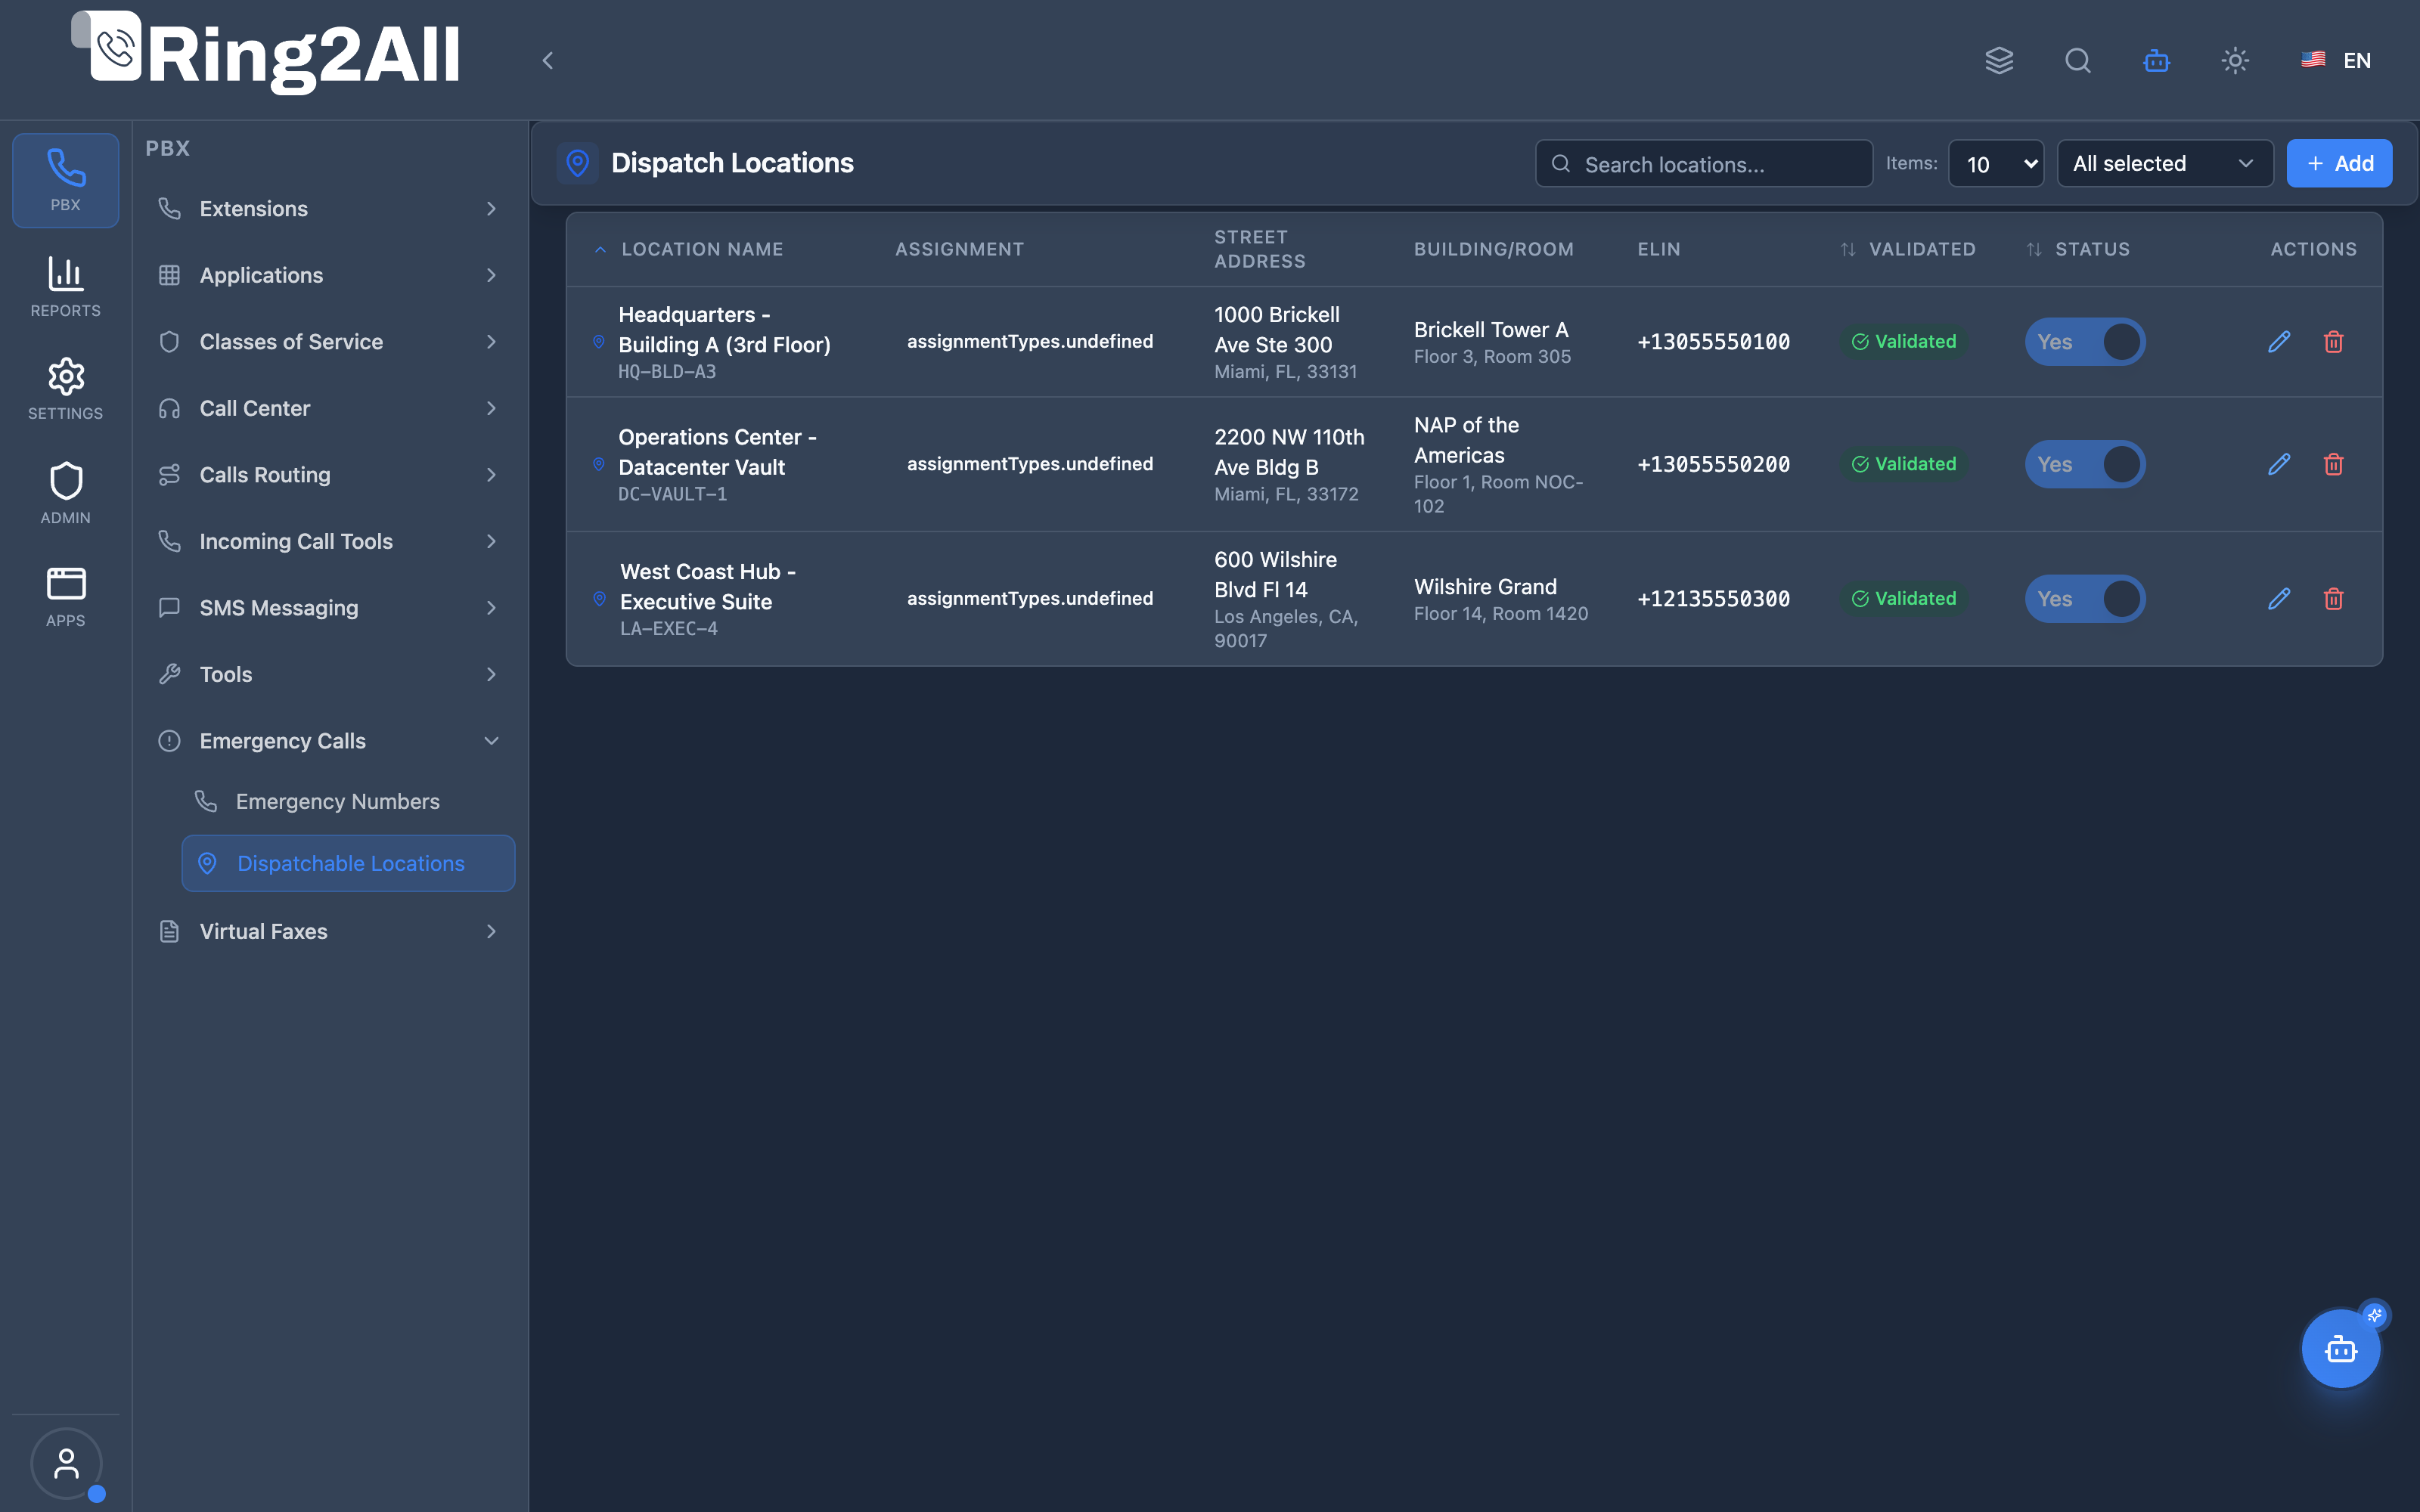This screenshot has height=1512, width=2420.
Task: Open the Items per page dropdown
Action: point(1996,164)
